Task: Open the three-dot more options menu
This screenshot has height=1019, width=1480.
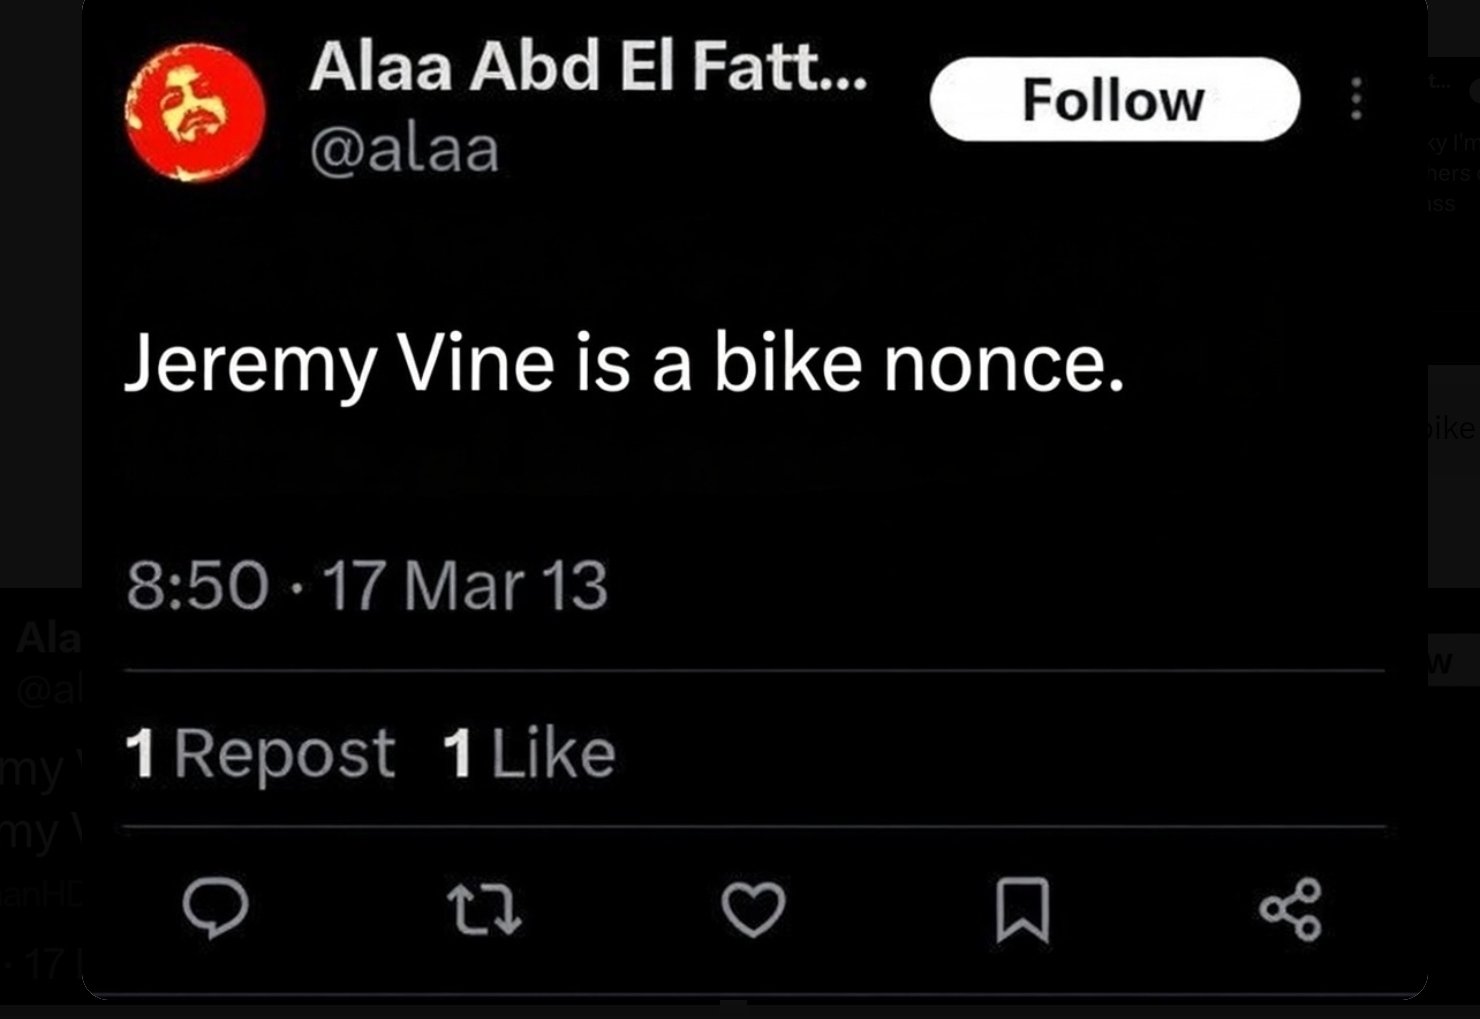Action: point(1356,99)
